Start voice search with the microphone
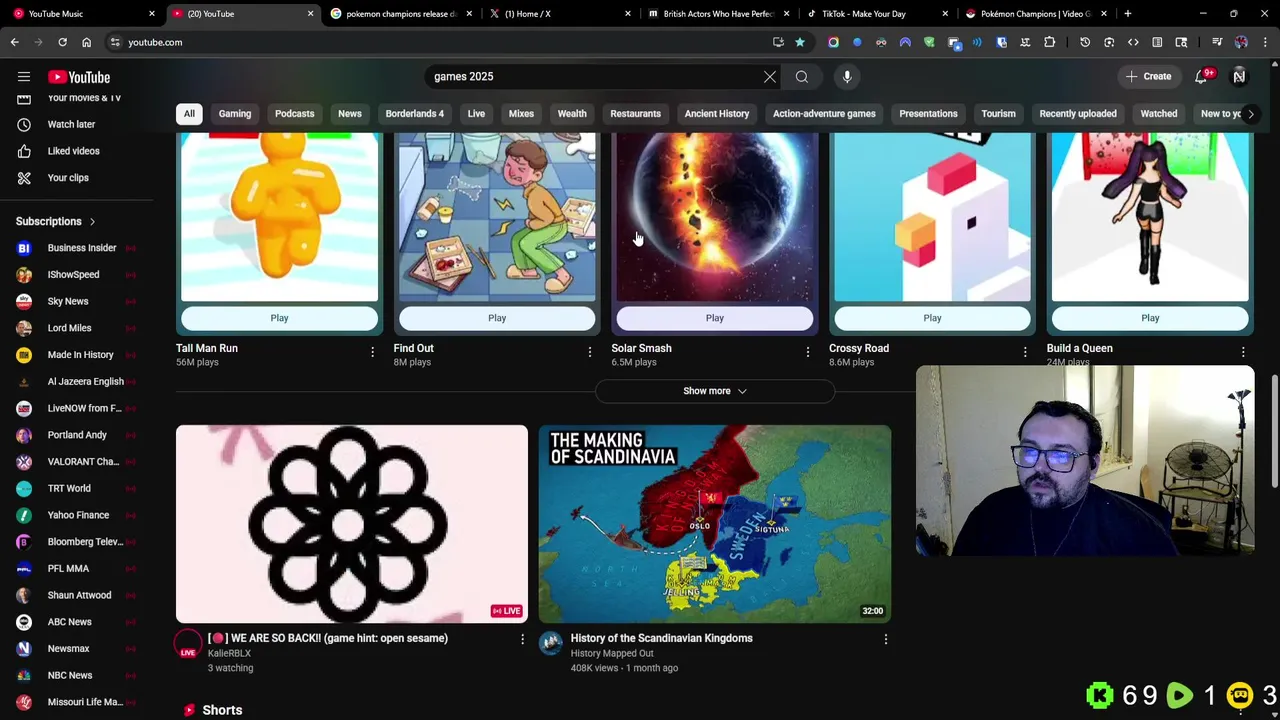The height and width of the screenshot is (720, 1280). 847,77
